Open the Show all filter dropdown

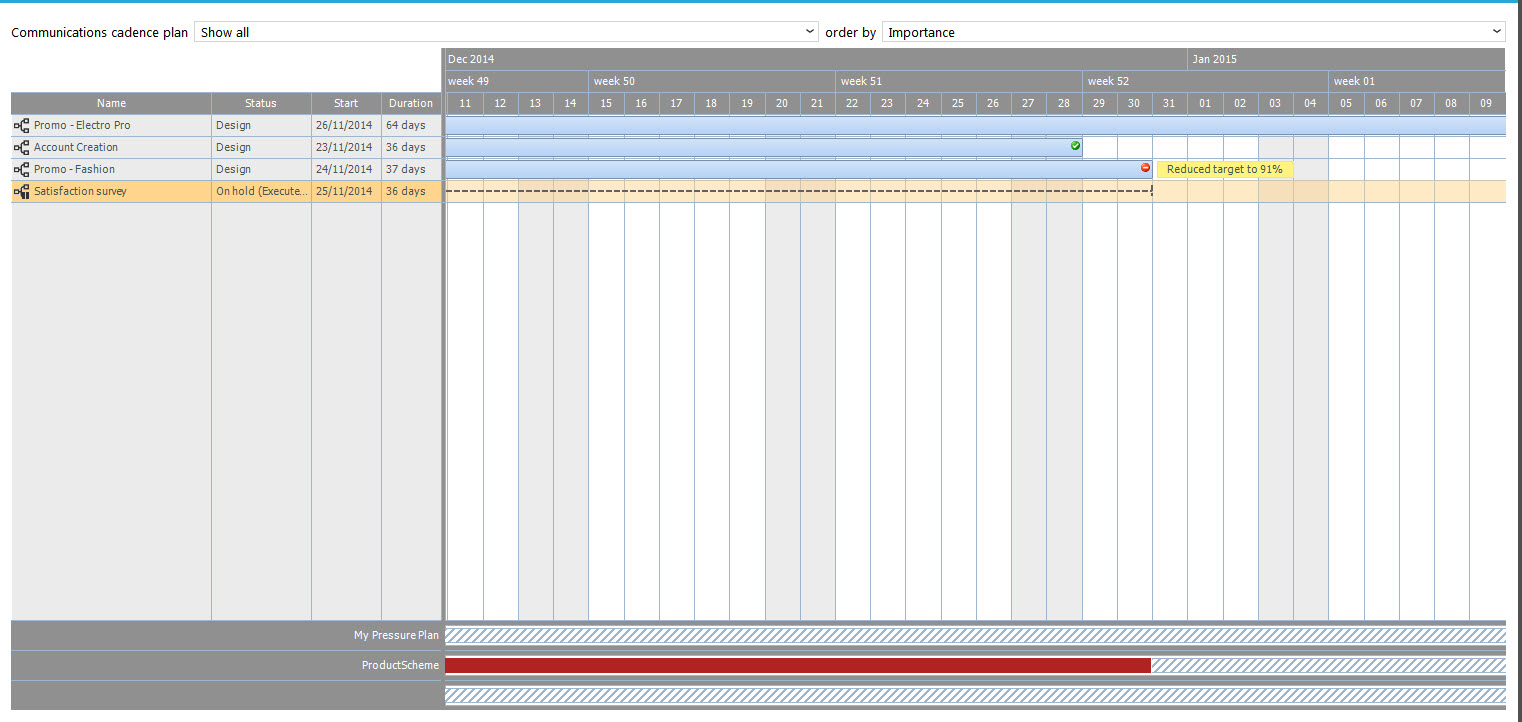click(x=506, y=32)
